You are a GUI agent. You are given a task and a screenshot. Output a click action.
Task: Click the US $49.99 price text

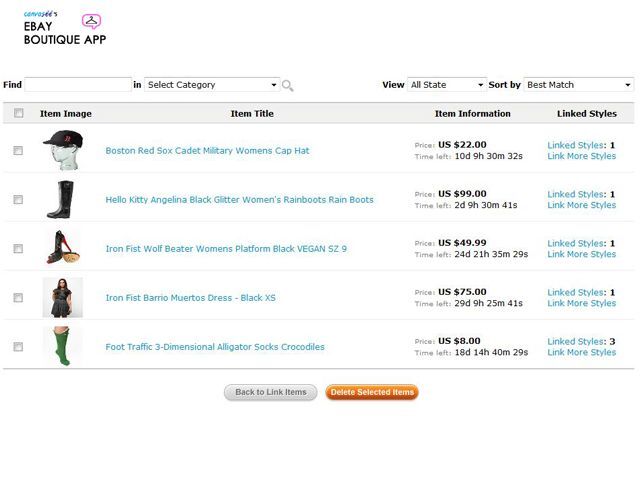click(x=462, y=242)
